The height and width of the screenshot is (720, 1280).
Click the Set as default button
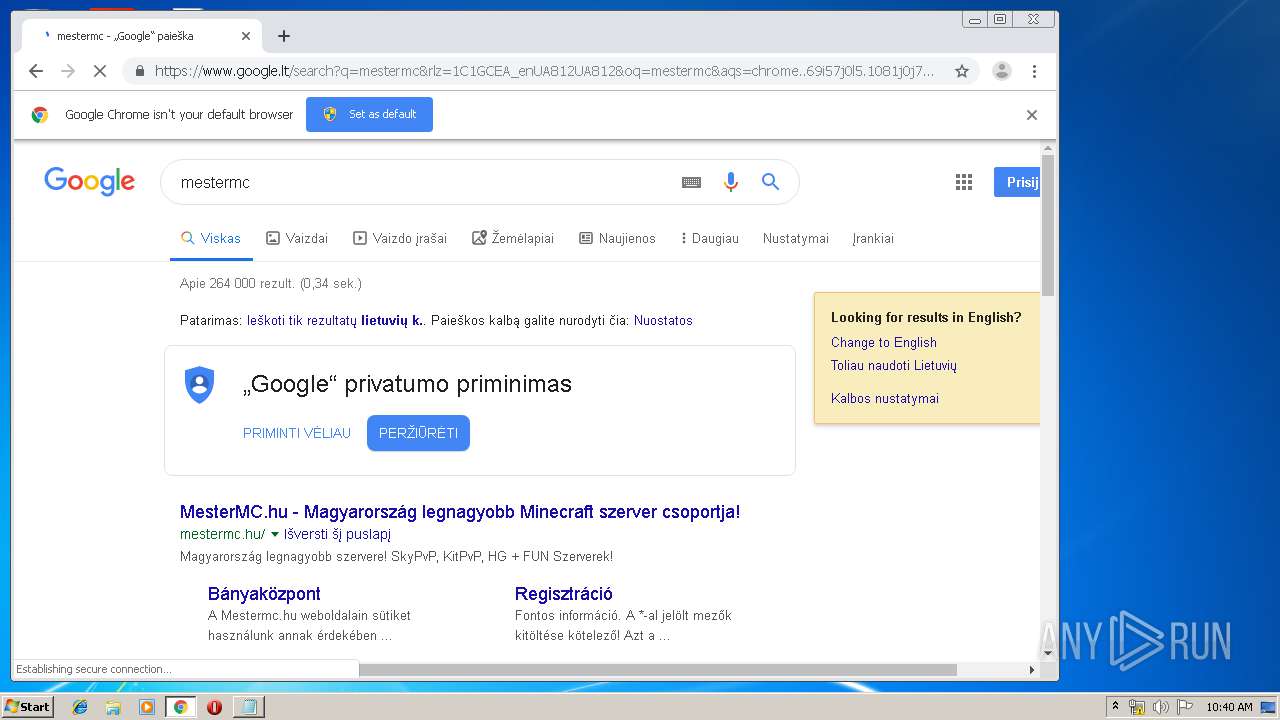point(369,114)
